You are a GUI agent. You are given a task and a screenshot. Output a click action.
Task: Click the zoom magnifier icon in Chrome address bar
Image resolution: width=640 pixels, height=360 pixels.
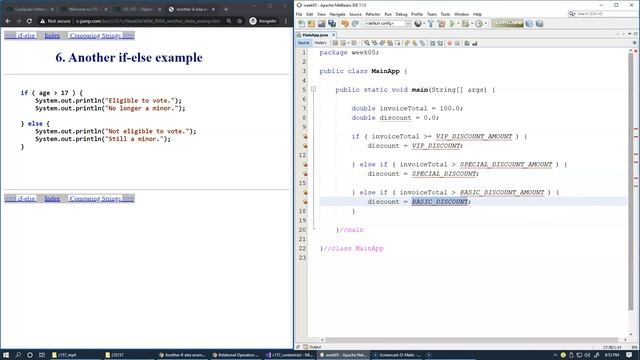(x=229, y=21)
